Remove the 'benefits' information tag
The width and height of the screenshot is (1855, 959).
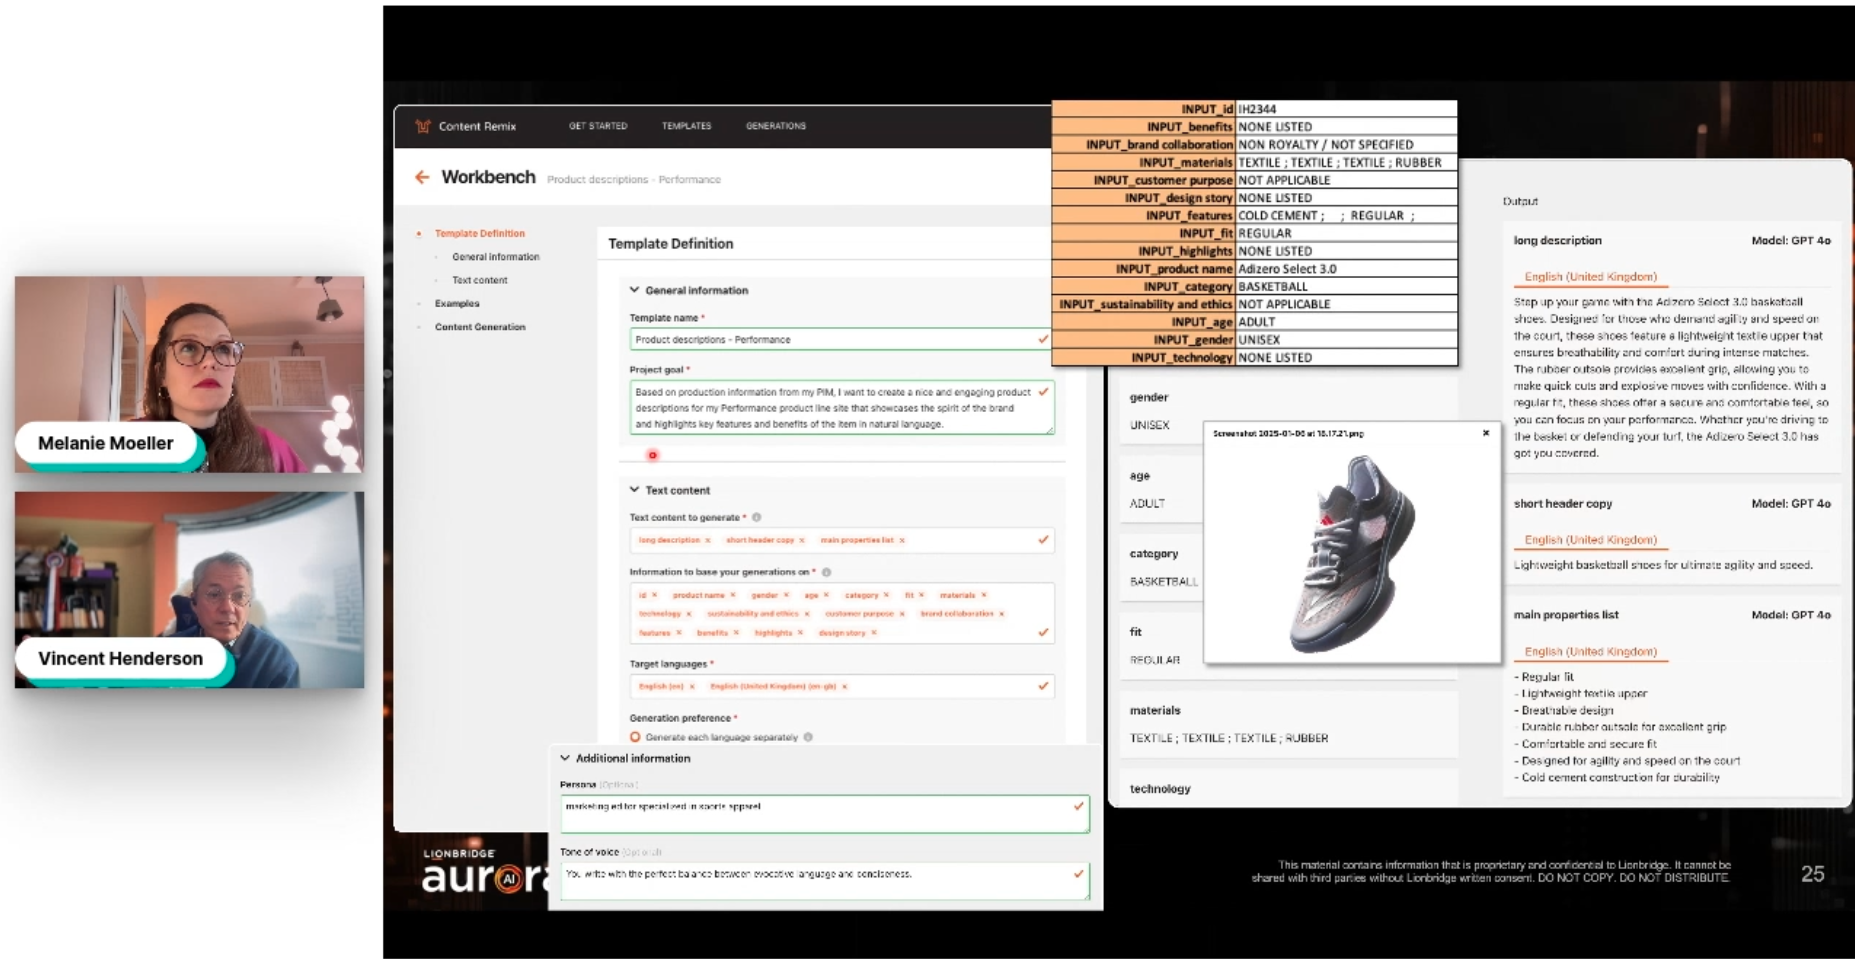pyautogui.click(x=737, y=633)
